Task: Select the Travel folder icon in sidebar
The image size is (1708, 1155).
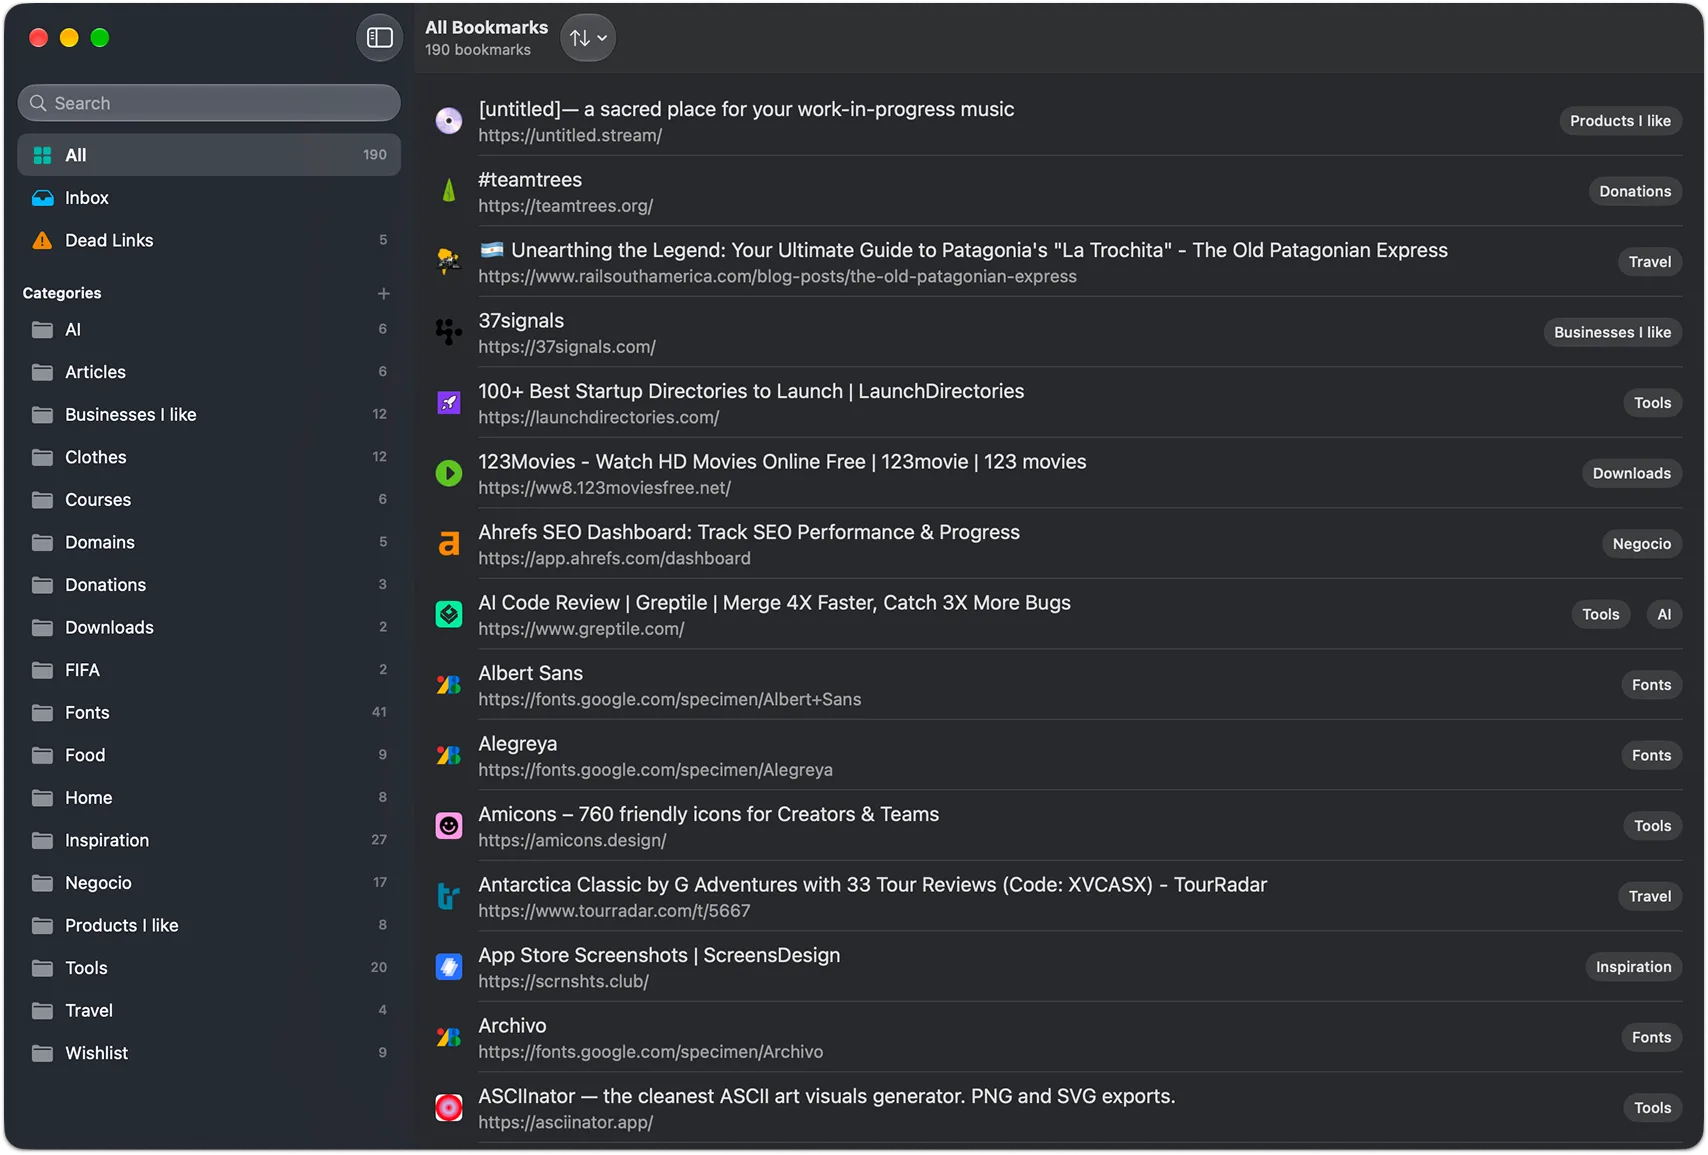Action: point(42,1011)
